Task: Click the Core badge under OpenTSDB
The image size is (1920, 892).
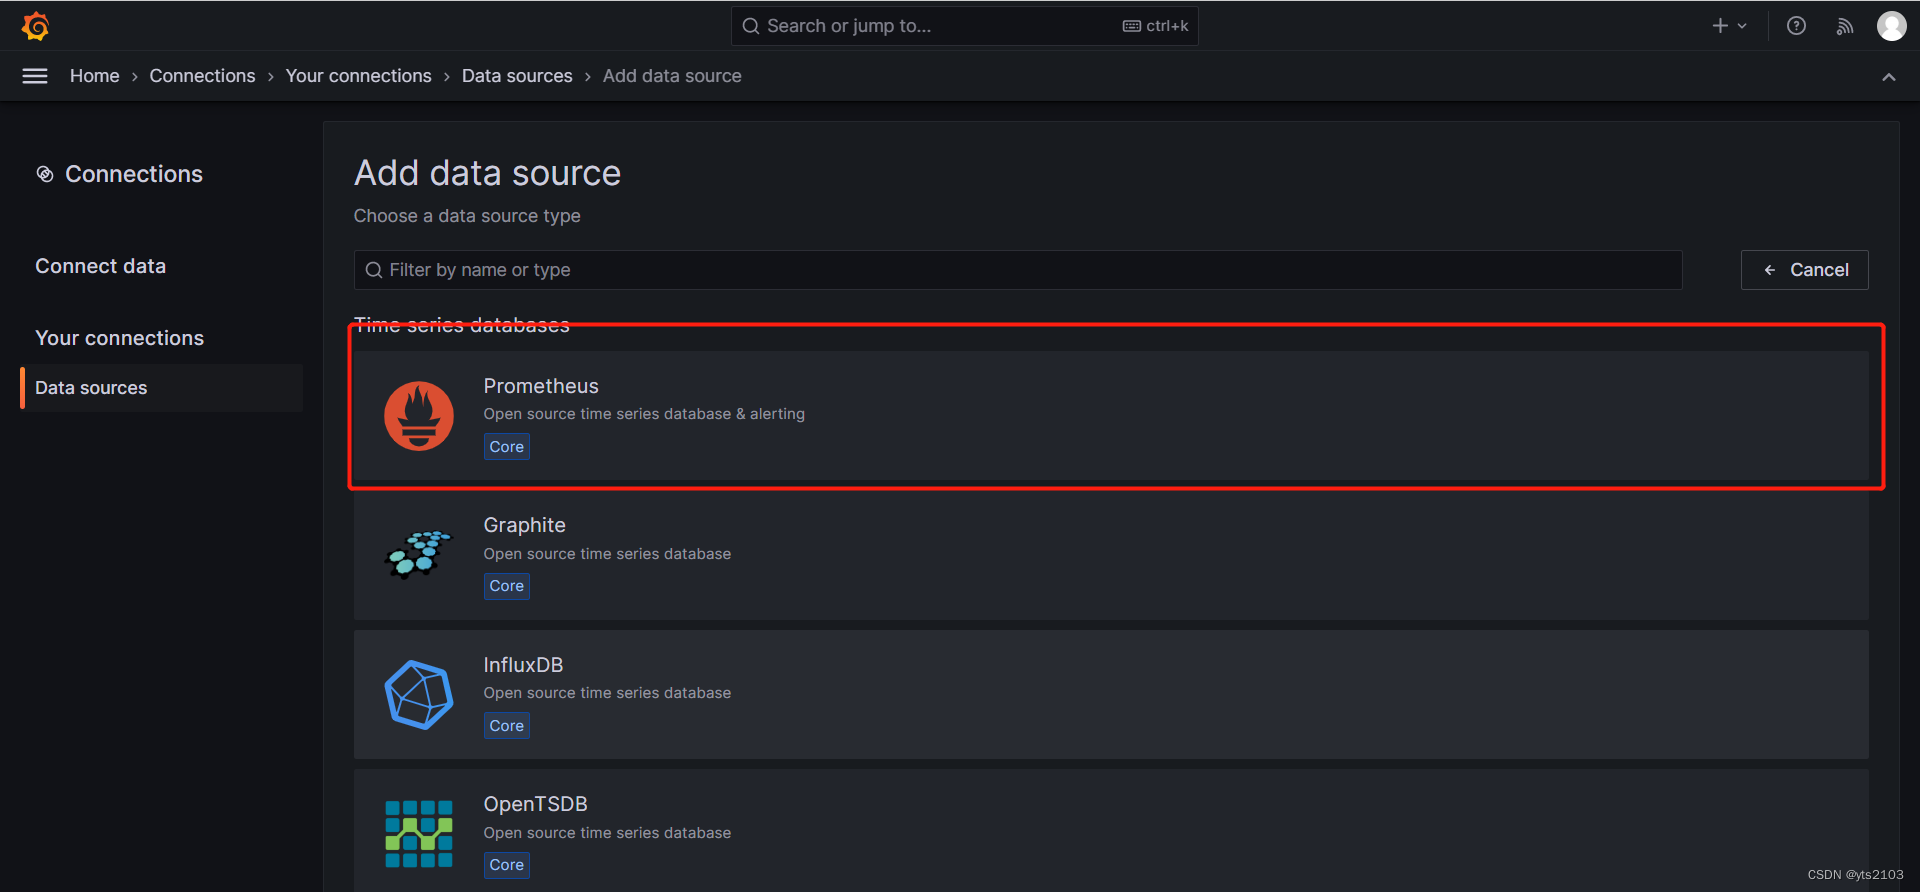Action: (x=507, y=865)
